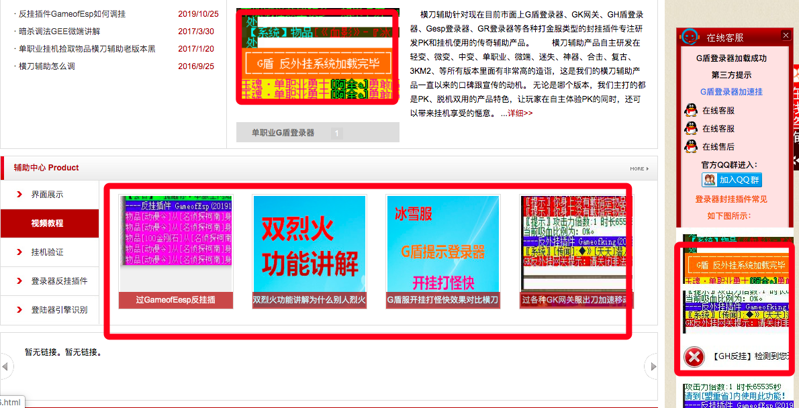The width and height of the screenshot is (799, 408).
Task: Open the 双烈火功能讲解 video thumbnail
Action: [x=309, y=244]
